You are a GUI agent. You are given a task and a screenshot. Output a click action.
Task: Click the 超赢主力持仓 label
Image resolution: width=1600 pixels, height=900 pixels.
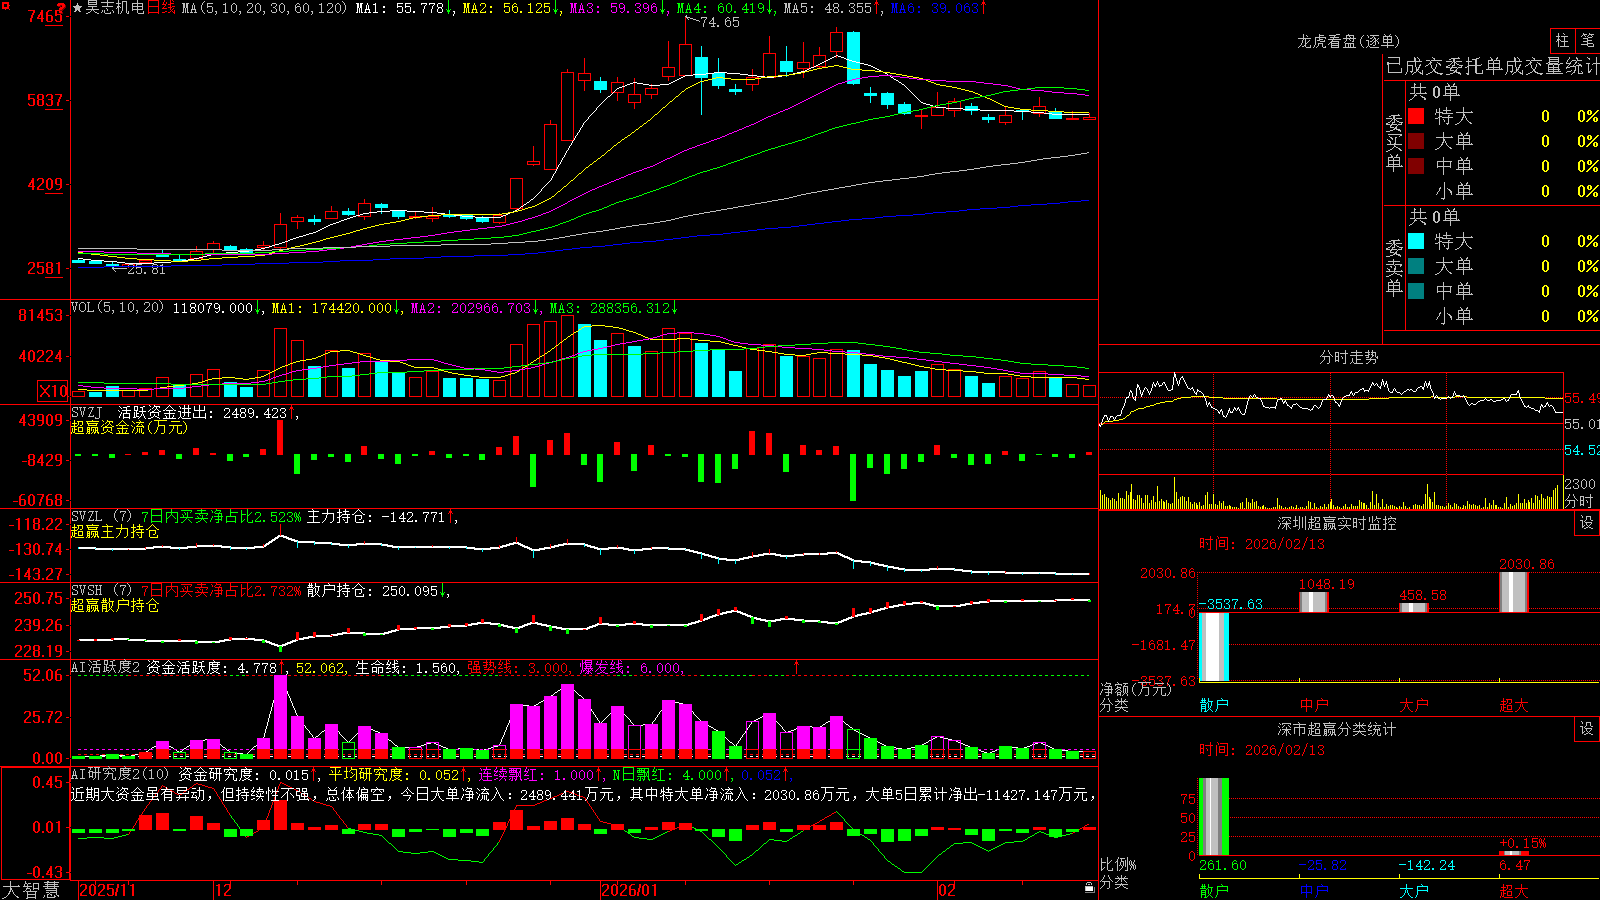[115, 531]
